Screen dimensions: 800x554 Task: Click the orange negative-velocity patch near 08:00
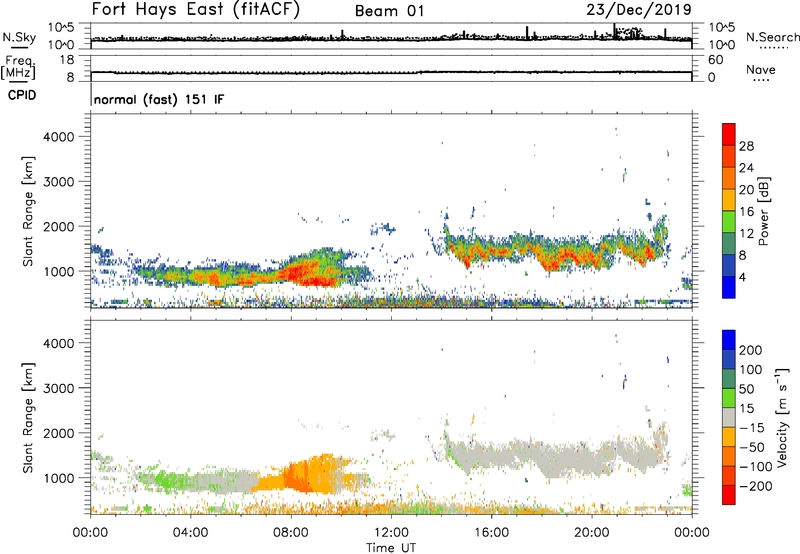(296, 477)
